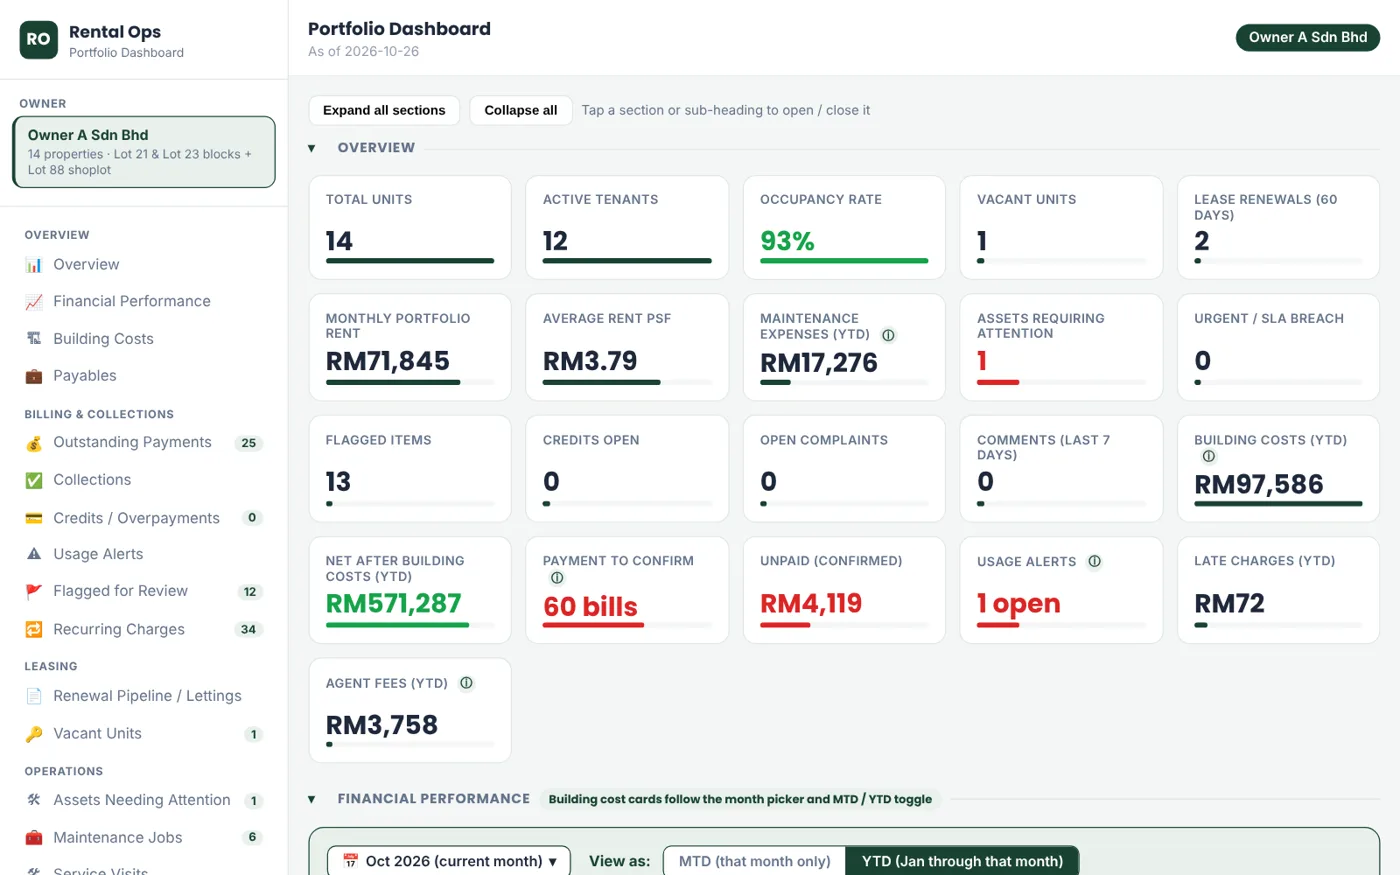1400x875 pixels.
Task: Click info icon on Agent Fees (YTD) card
Action: pos(466,683)
